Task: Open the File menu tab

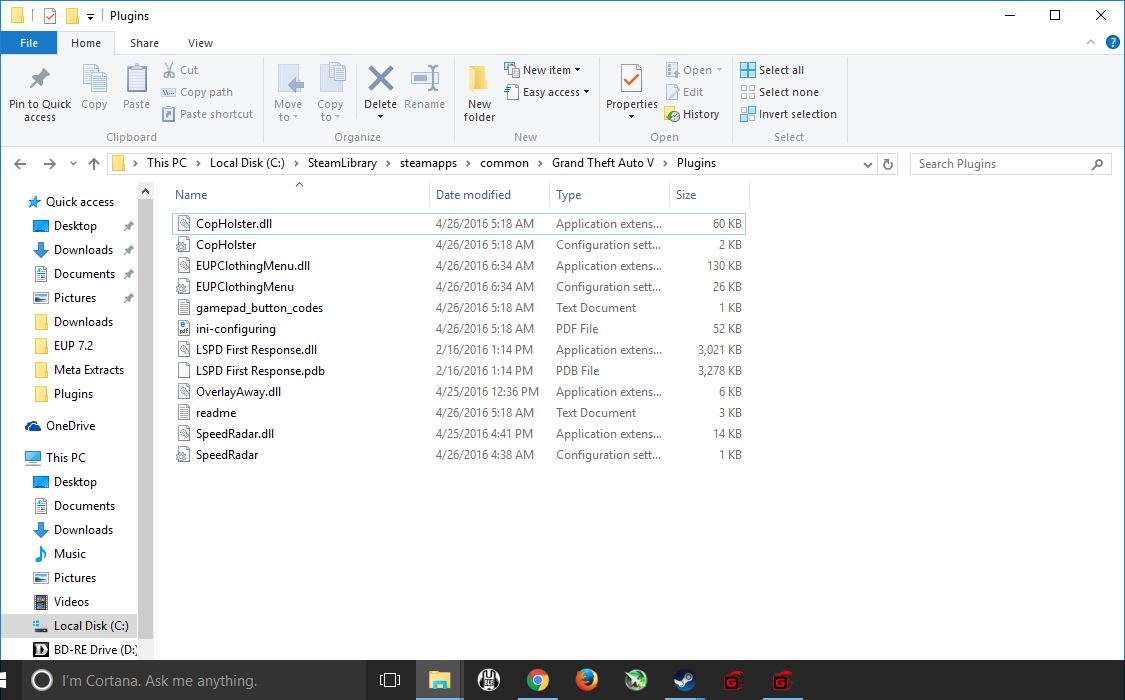Action: coord(29,43)
